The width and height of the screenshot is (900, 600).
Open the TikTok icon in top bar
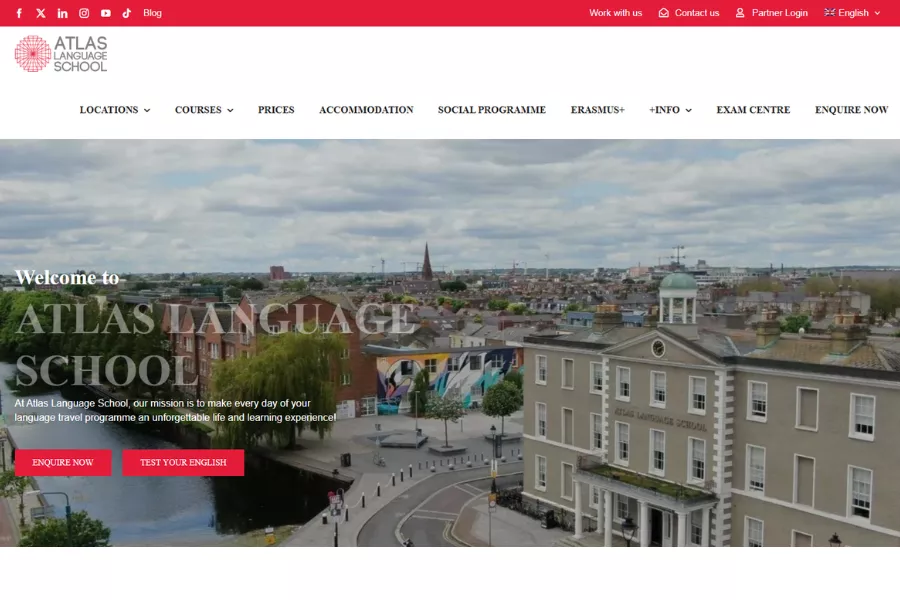[x=127, y=13]
